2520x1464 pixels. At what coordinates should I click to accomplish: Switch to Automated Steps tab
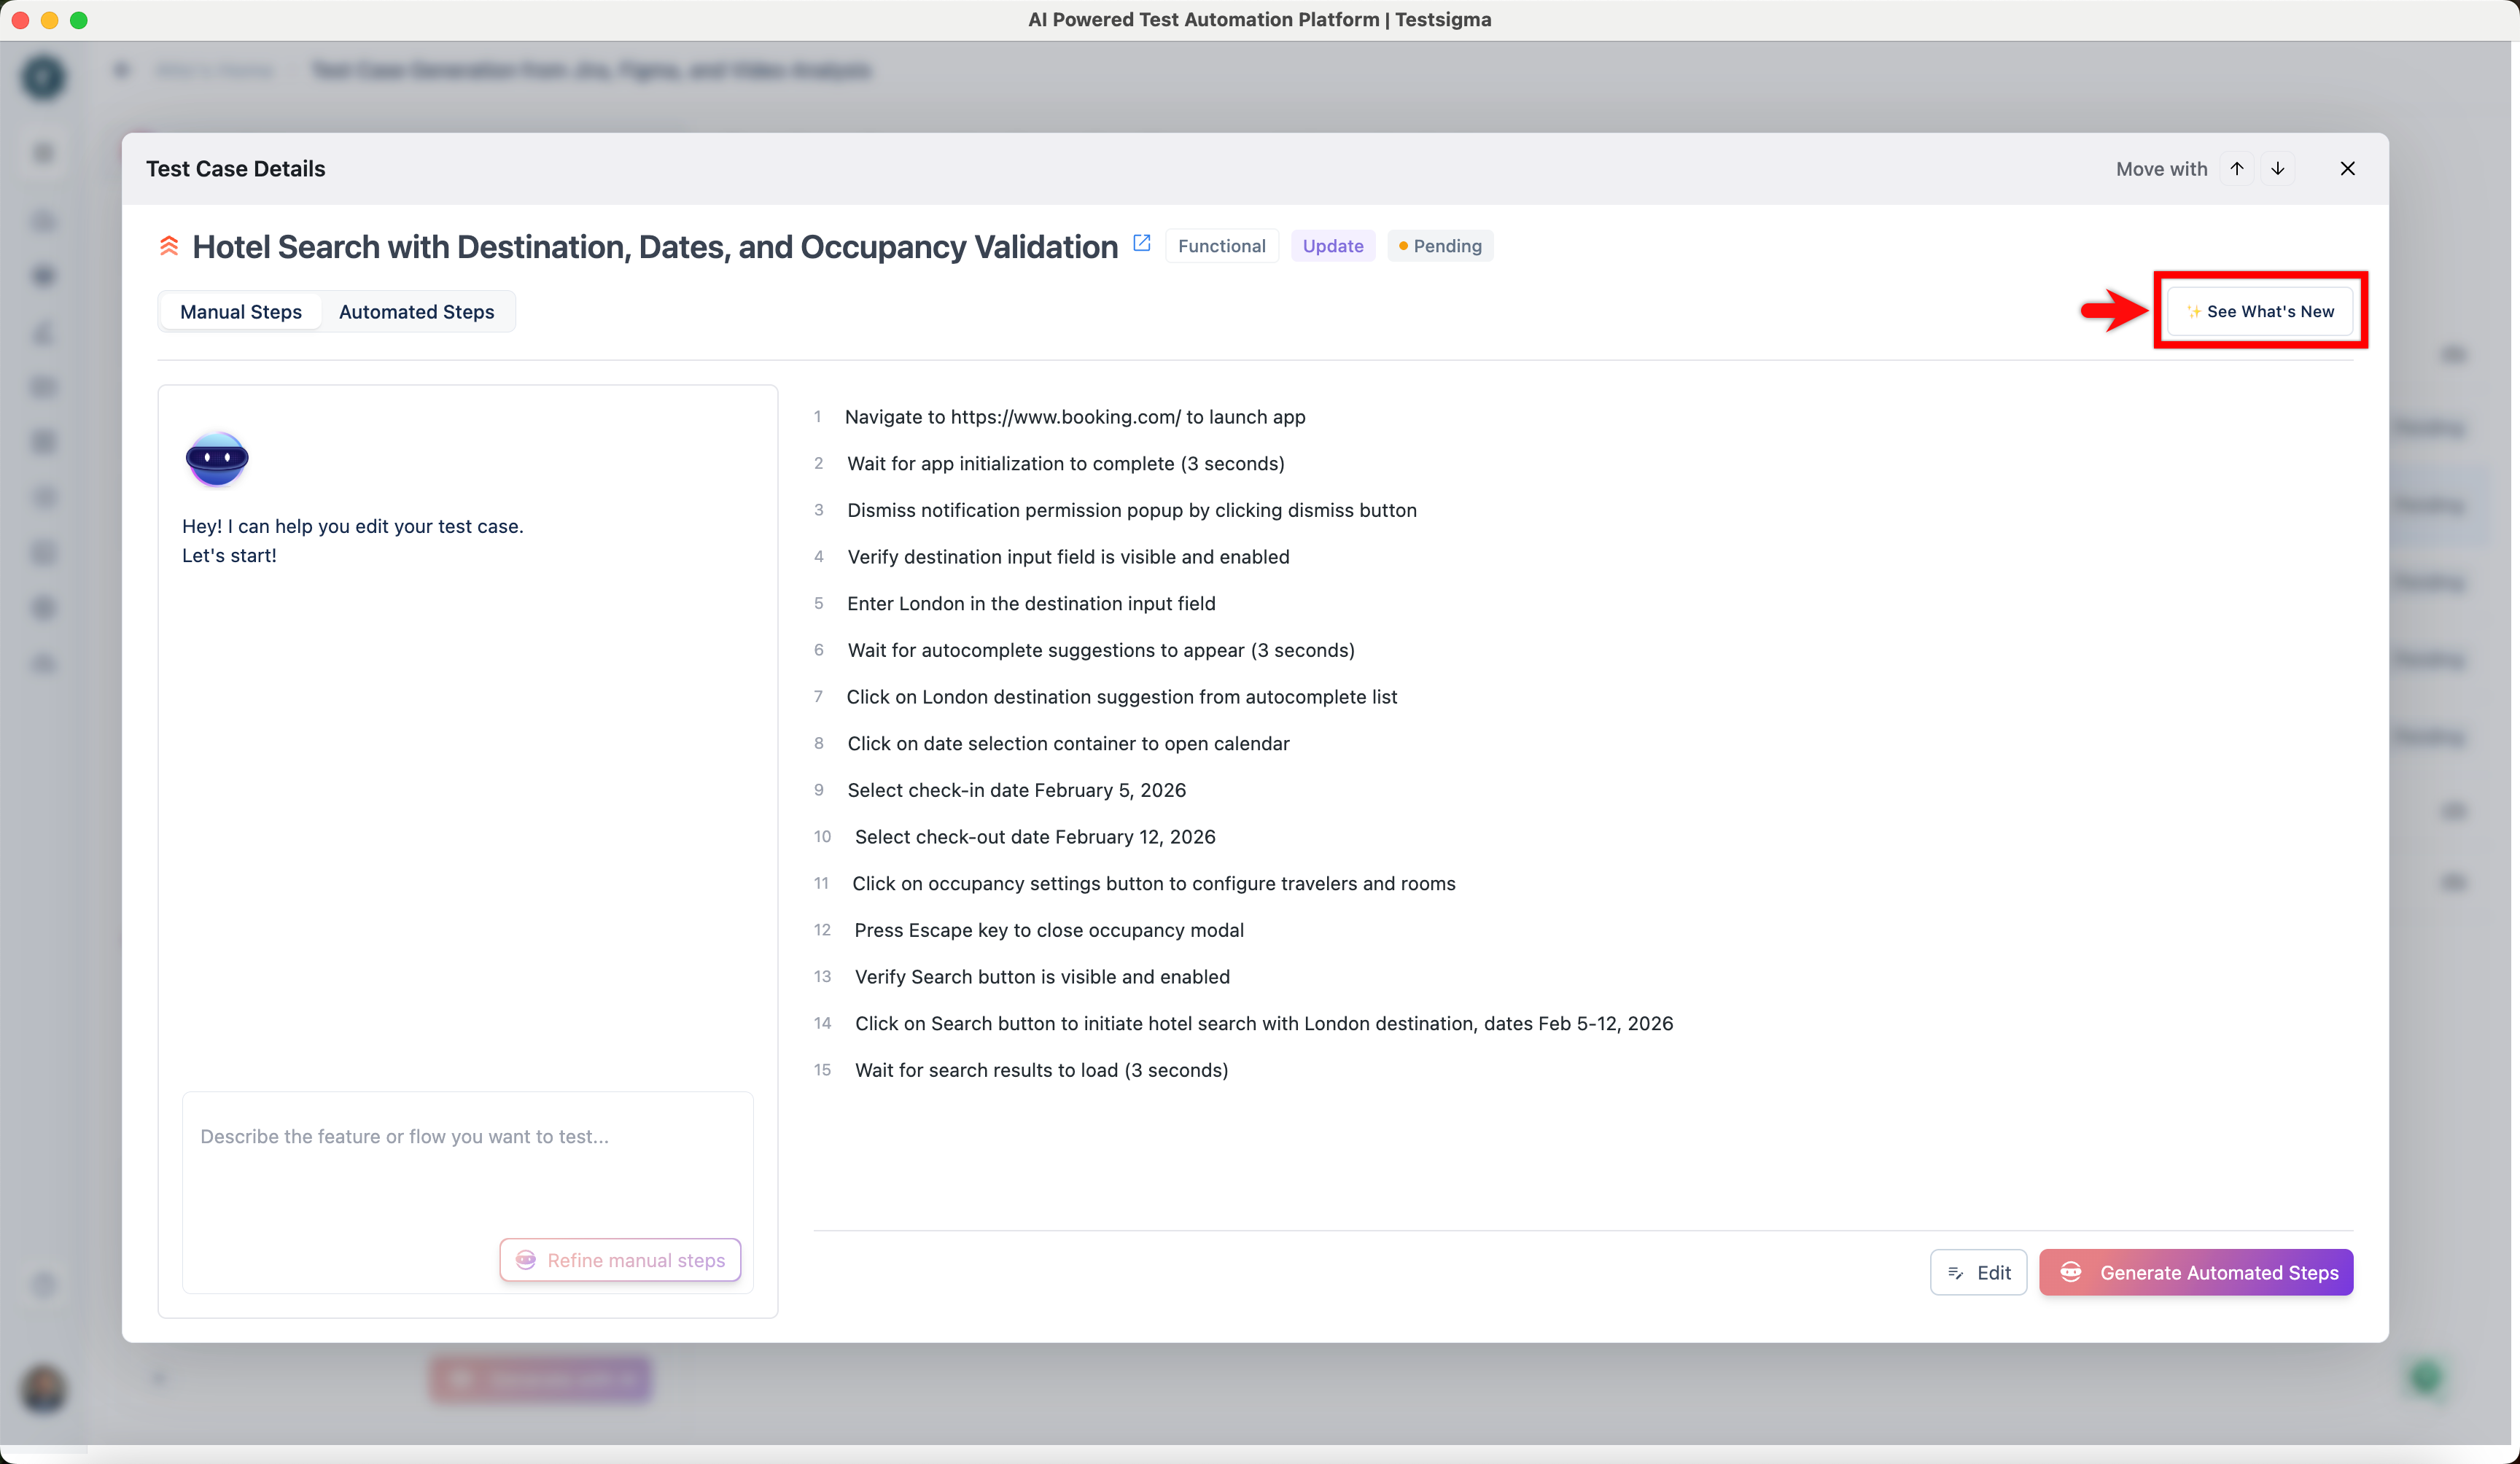[416, 312]
